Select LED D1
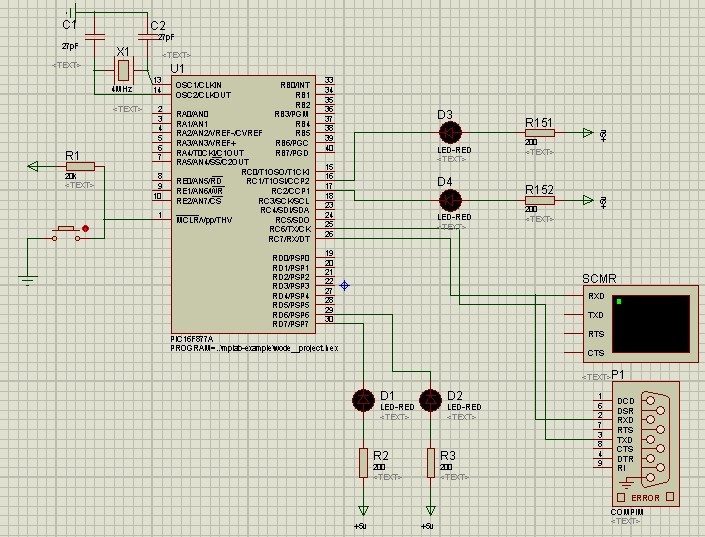This screenshot has height=537, width=705. point(363,400)
